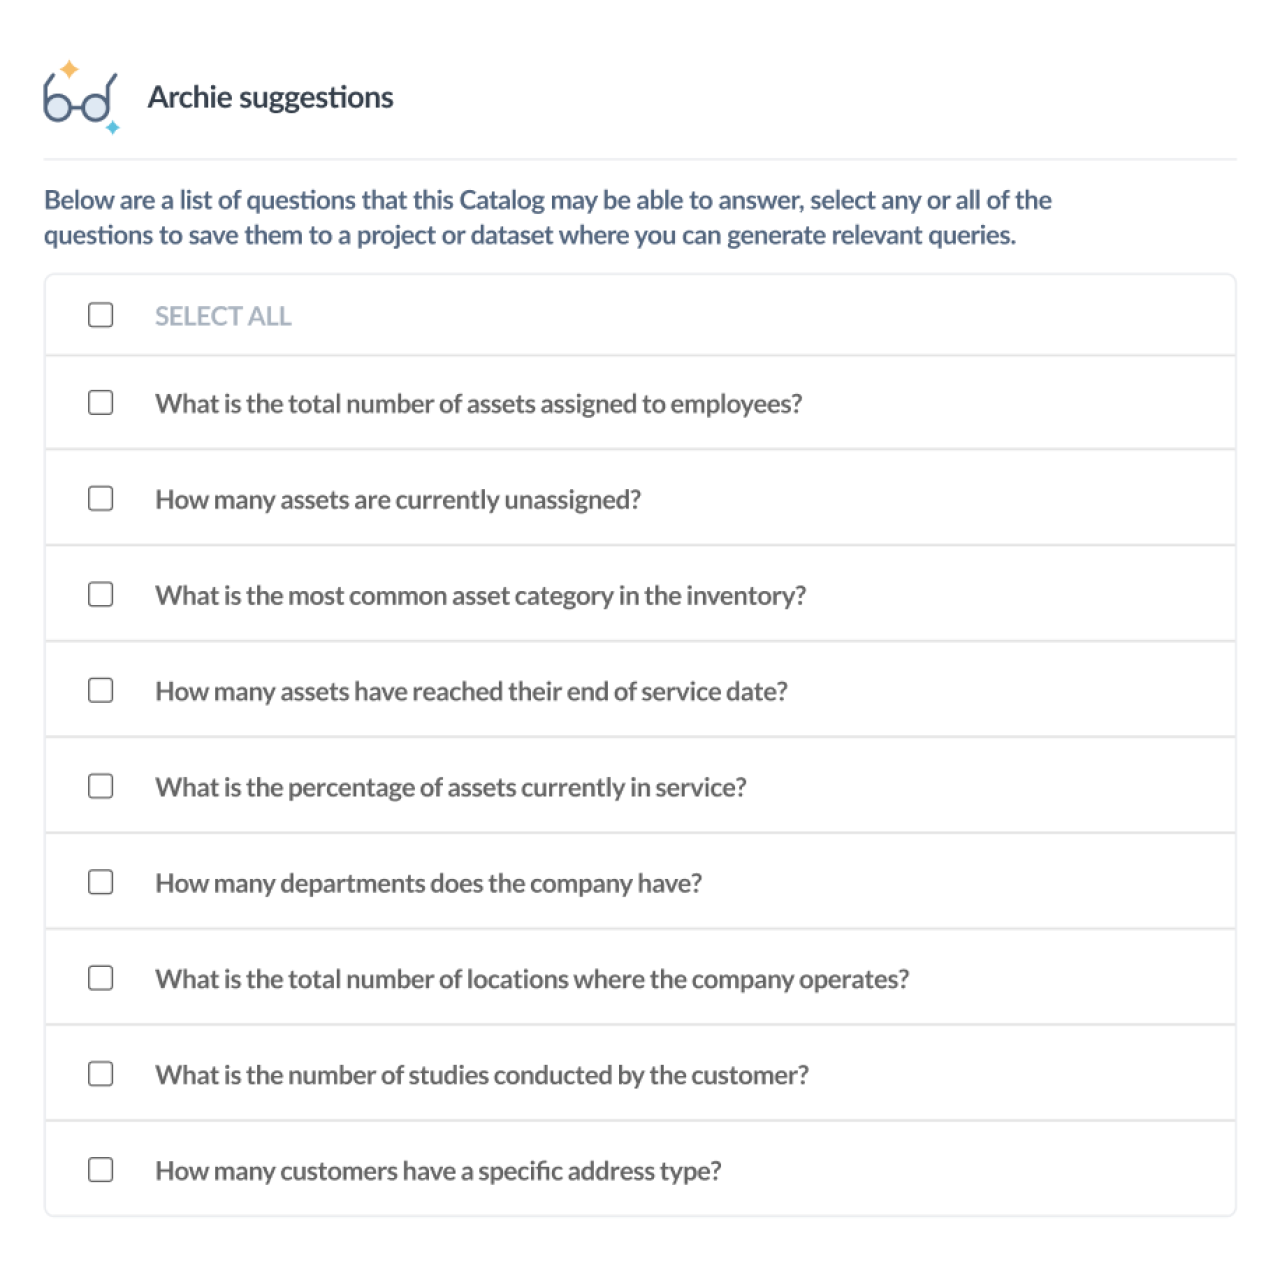
Task: Select the most common asset category question text
Action: tap(480, 596)
